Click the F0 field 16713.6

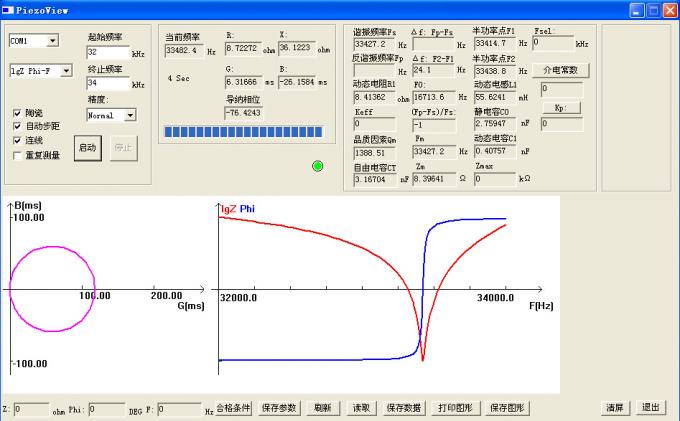click(434, 98)
